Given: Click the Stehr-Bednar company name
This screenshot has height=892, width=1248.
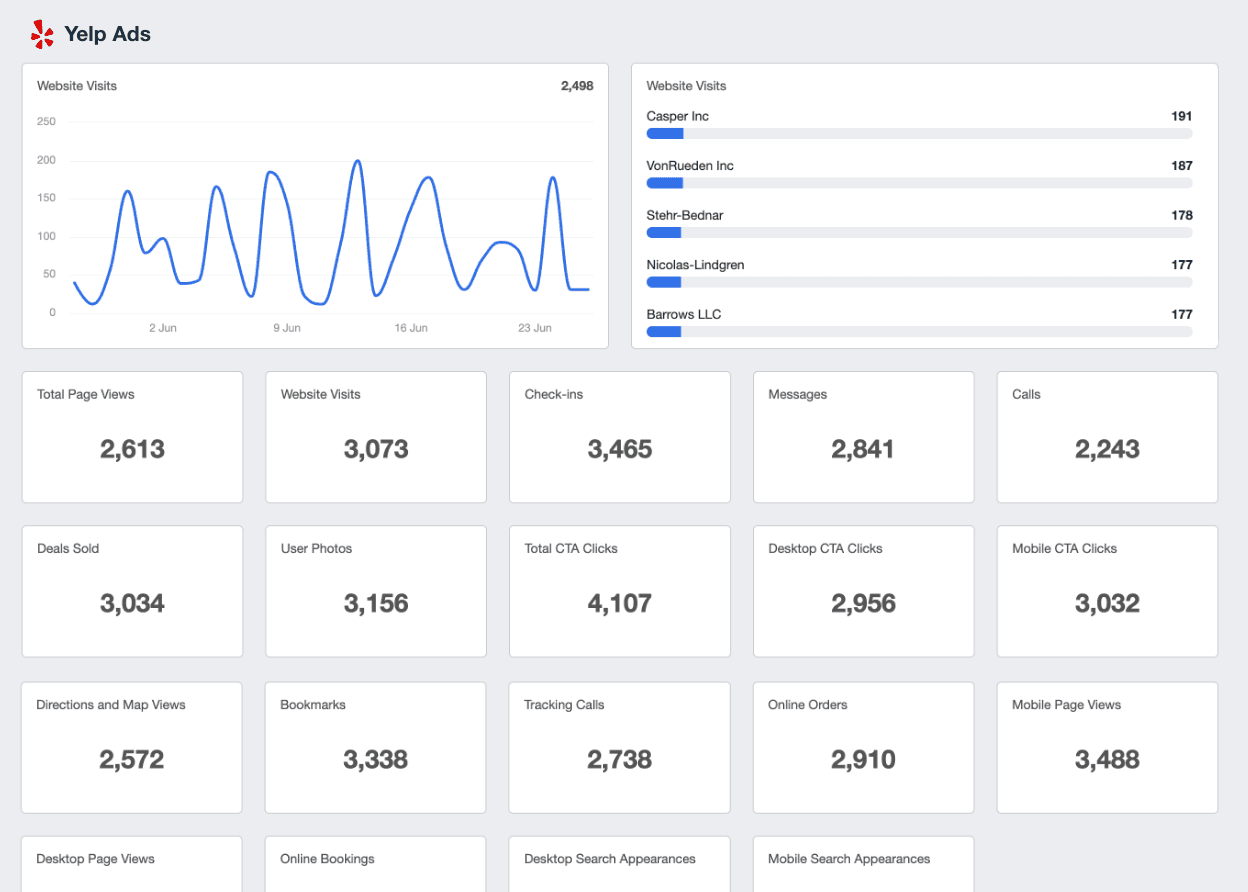Looking at the screenshot, I should coord(684,215).
